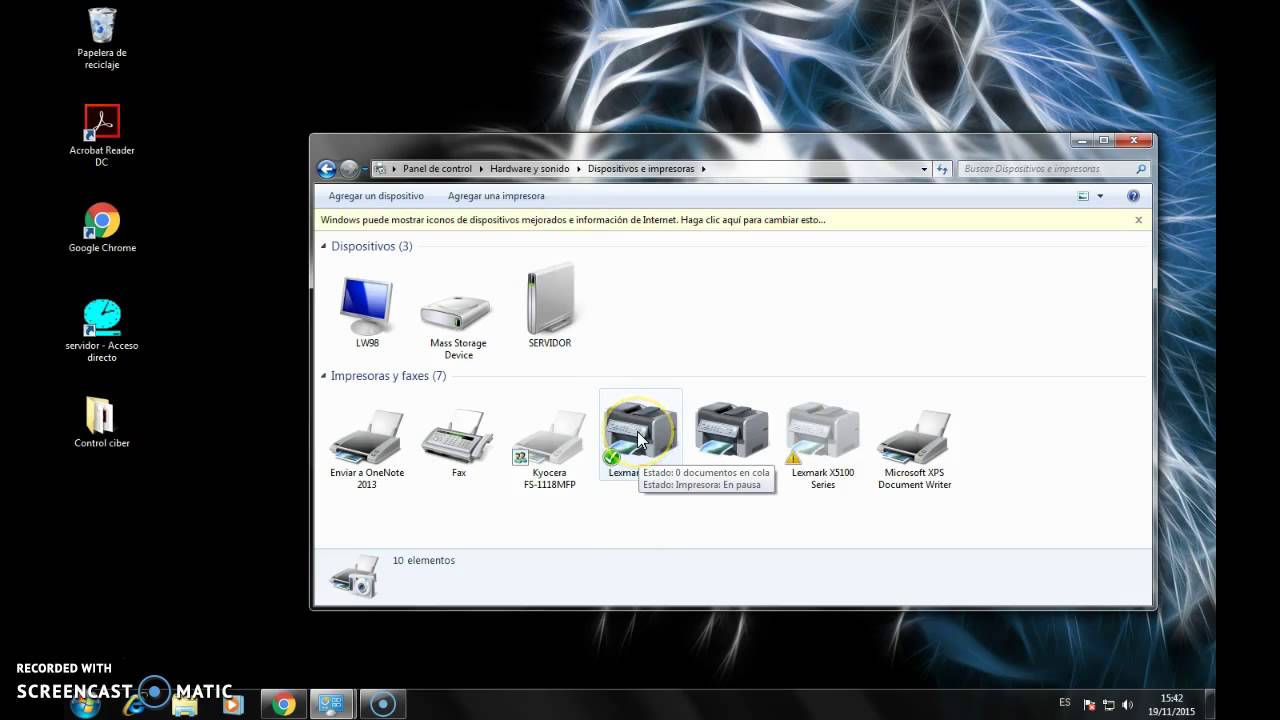Screen dimensions: 1280x720
Task: Expand the arrow before Panel de control
Action: [394, 169]
